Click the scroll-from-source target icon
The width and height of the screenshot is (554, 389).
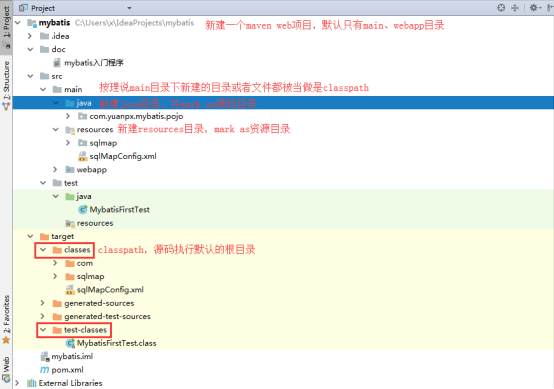coord(501,8)
